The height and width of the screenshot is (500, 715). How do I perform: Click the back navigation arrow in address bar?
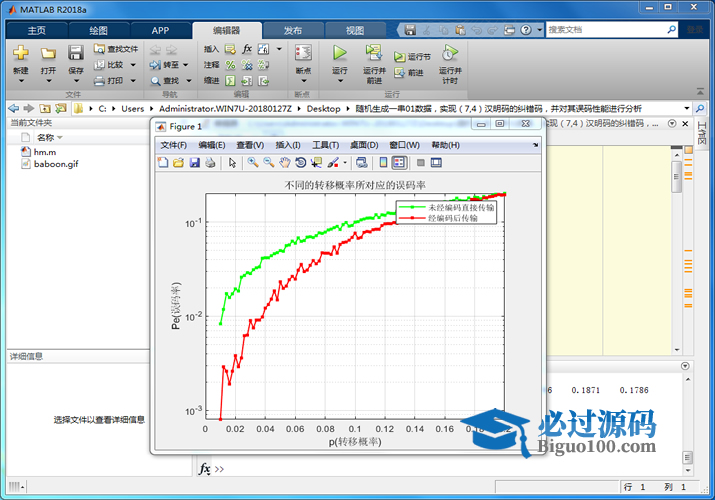coord(14,108)
